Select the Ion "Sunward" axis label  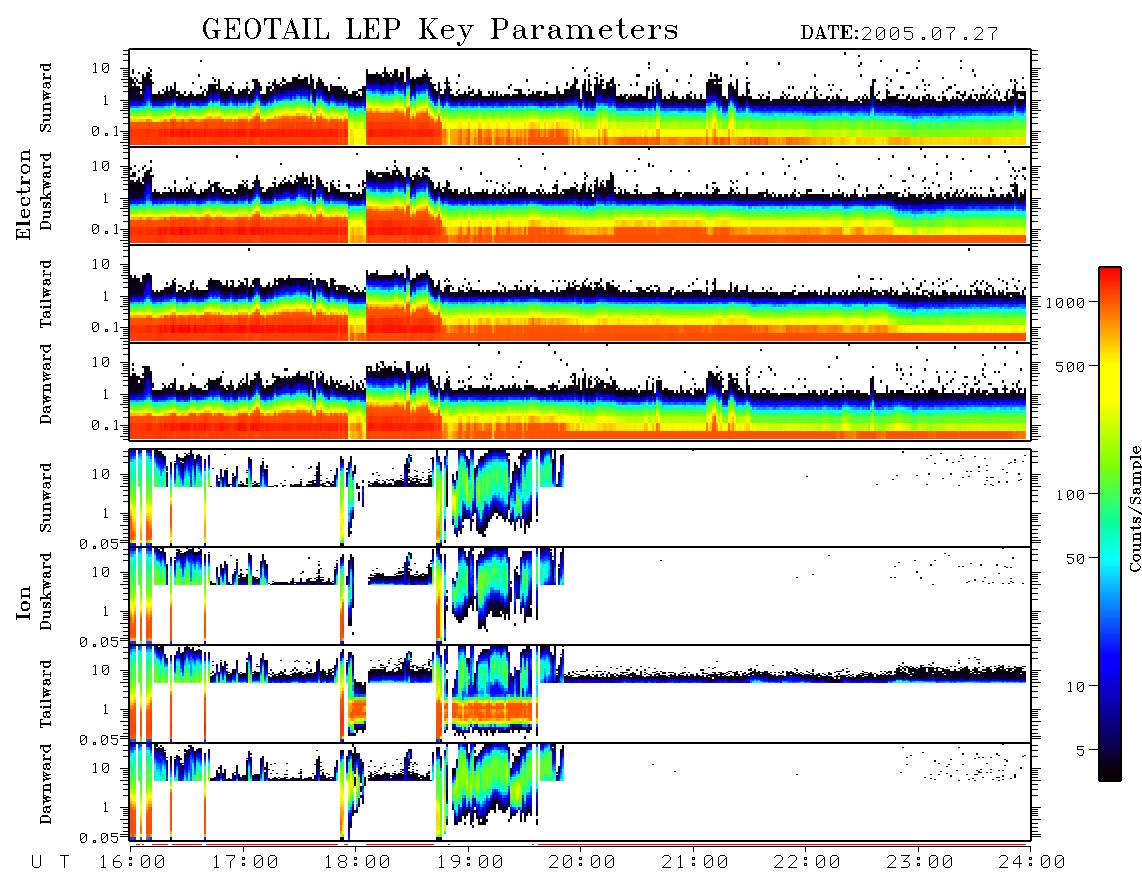tap(46, 497)
